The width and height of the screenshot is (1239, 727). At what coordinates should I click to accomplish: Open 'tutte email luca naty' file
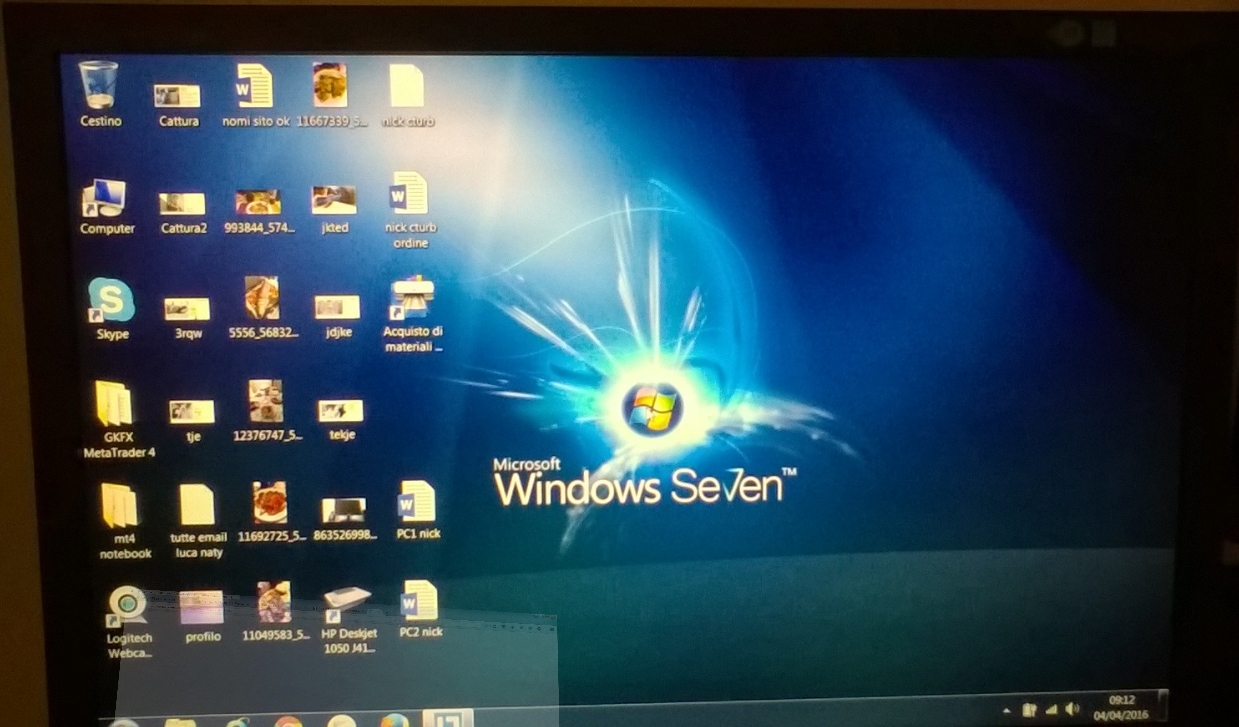tap(197, 505)
